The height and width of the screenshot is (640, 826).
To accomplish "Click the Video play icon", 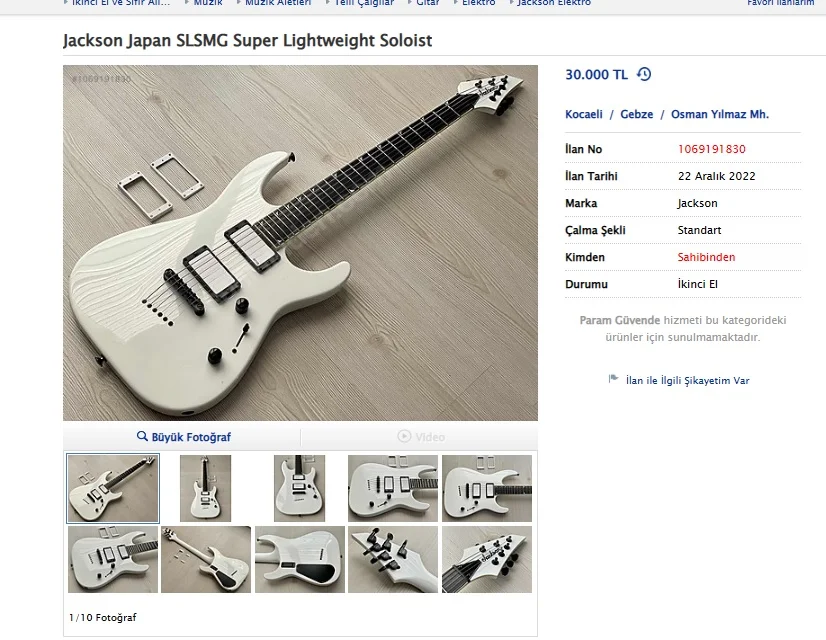I will pos(404,437).
